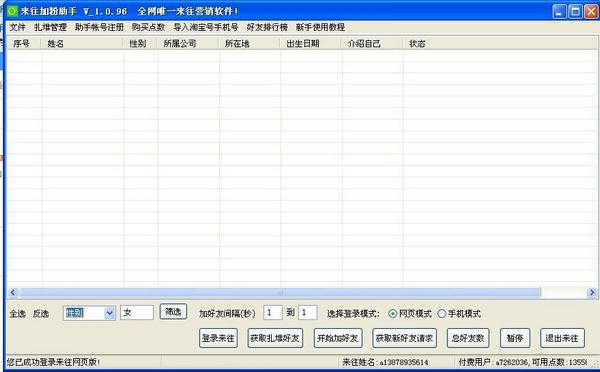Sort by the 序号 column header

click(x=24, y=44)
